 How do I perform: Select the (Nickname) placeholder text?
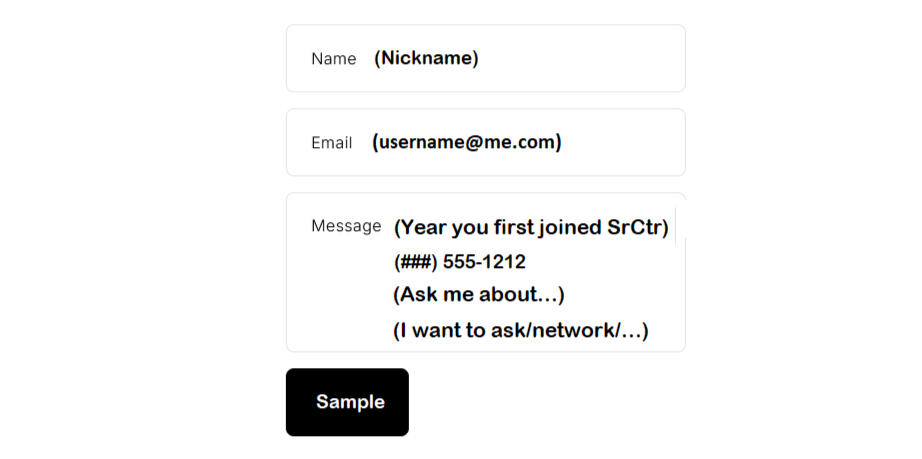[426, 58]
